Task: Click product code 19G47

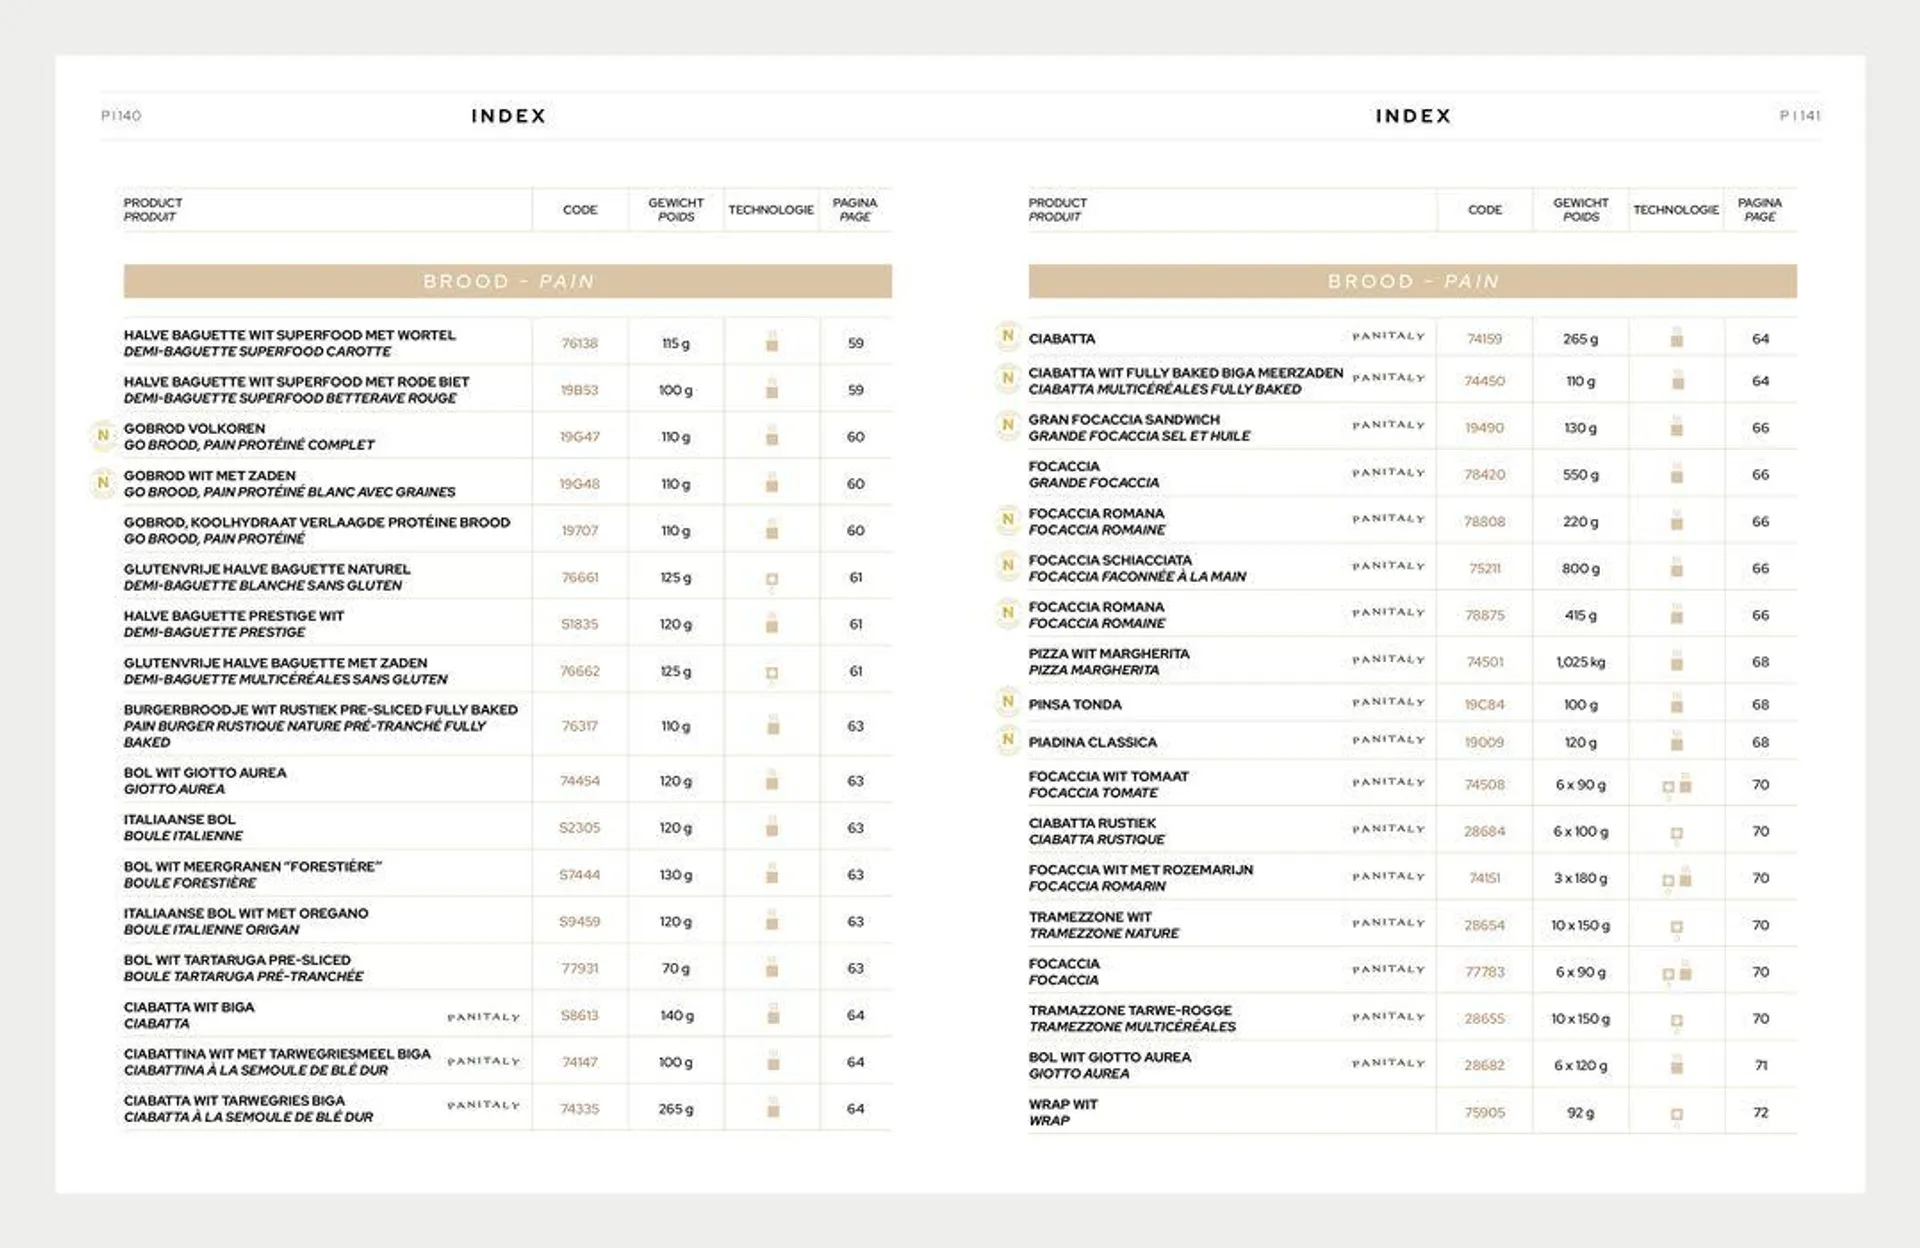Action: [x=580, y=437]
